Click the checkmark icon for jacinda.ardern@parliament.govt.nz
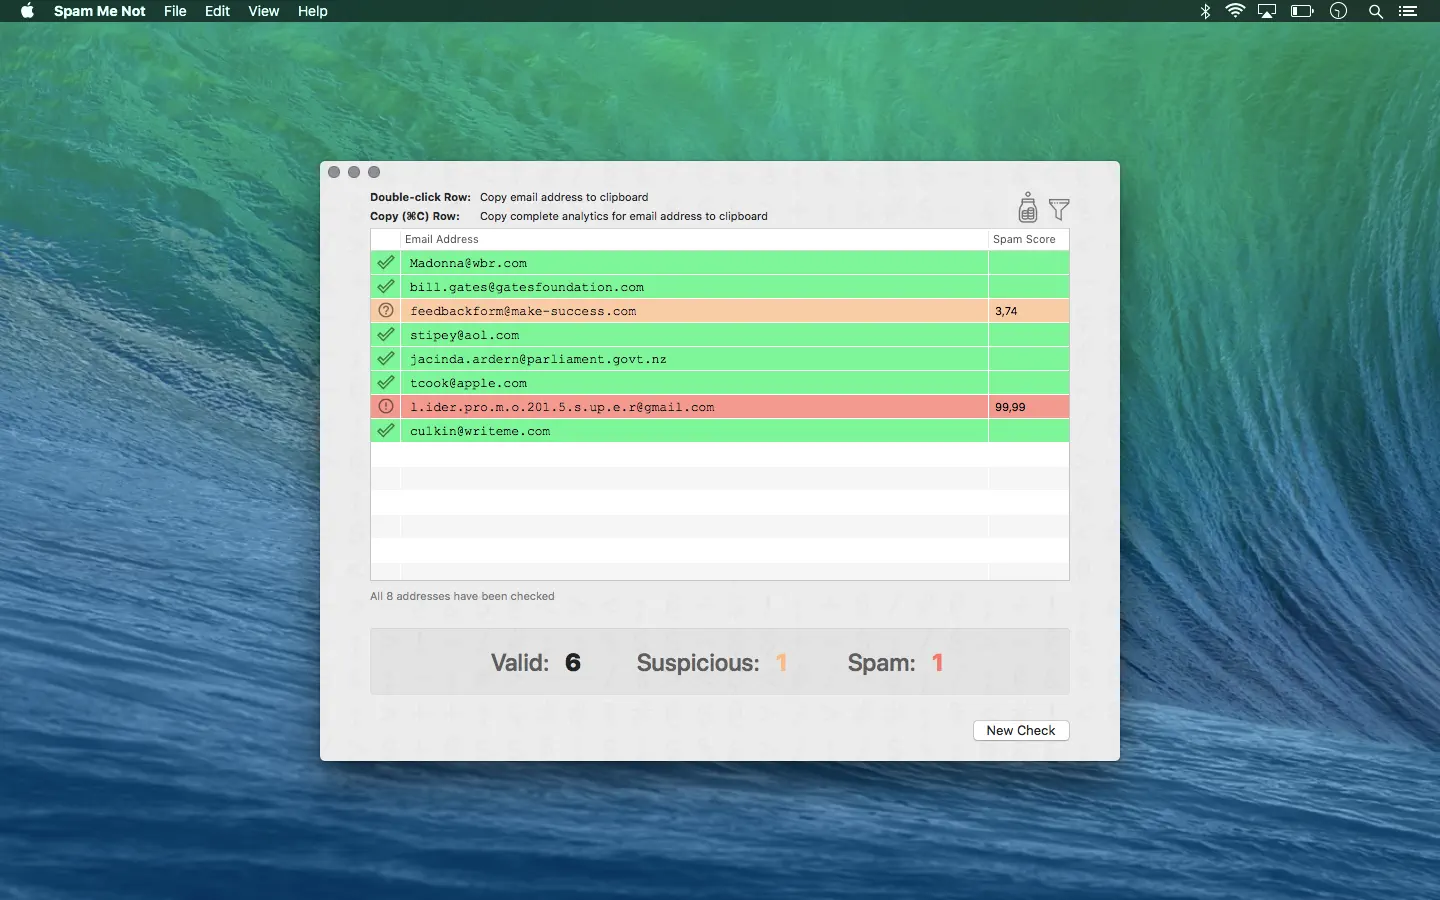 pyautogui.click(x=385, y=359)
